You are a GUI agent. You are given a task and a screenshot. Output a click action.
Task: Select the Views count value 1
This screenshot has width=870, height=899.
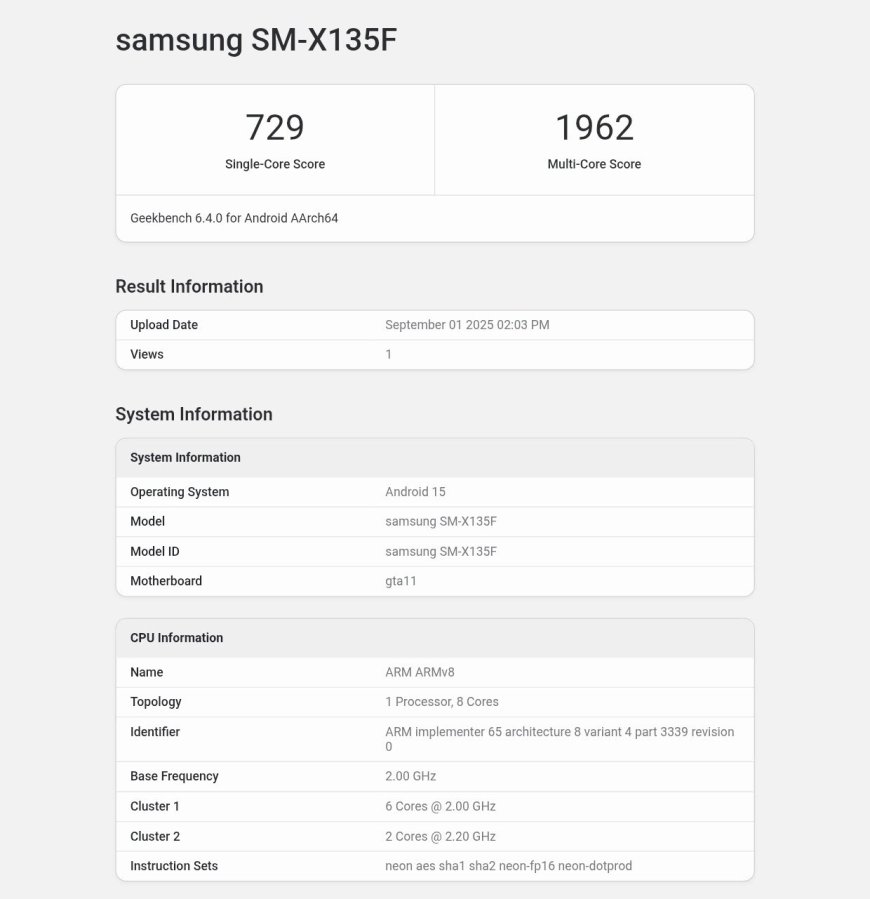tap(388, 354)
